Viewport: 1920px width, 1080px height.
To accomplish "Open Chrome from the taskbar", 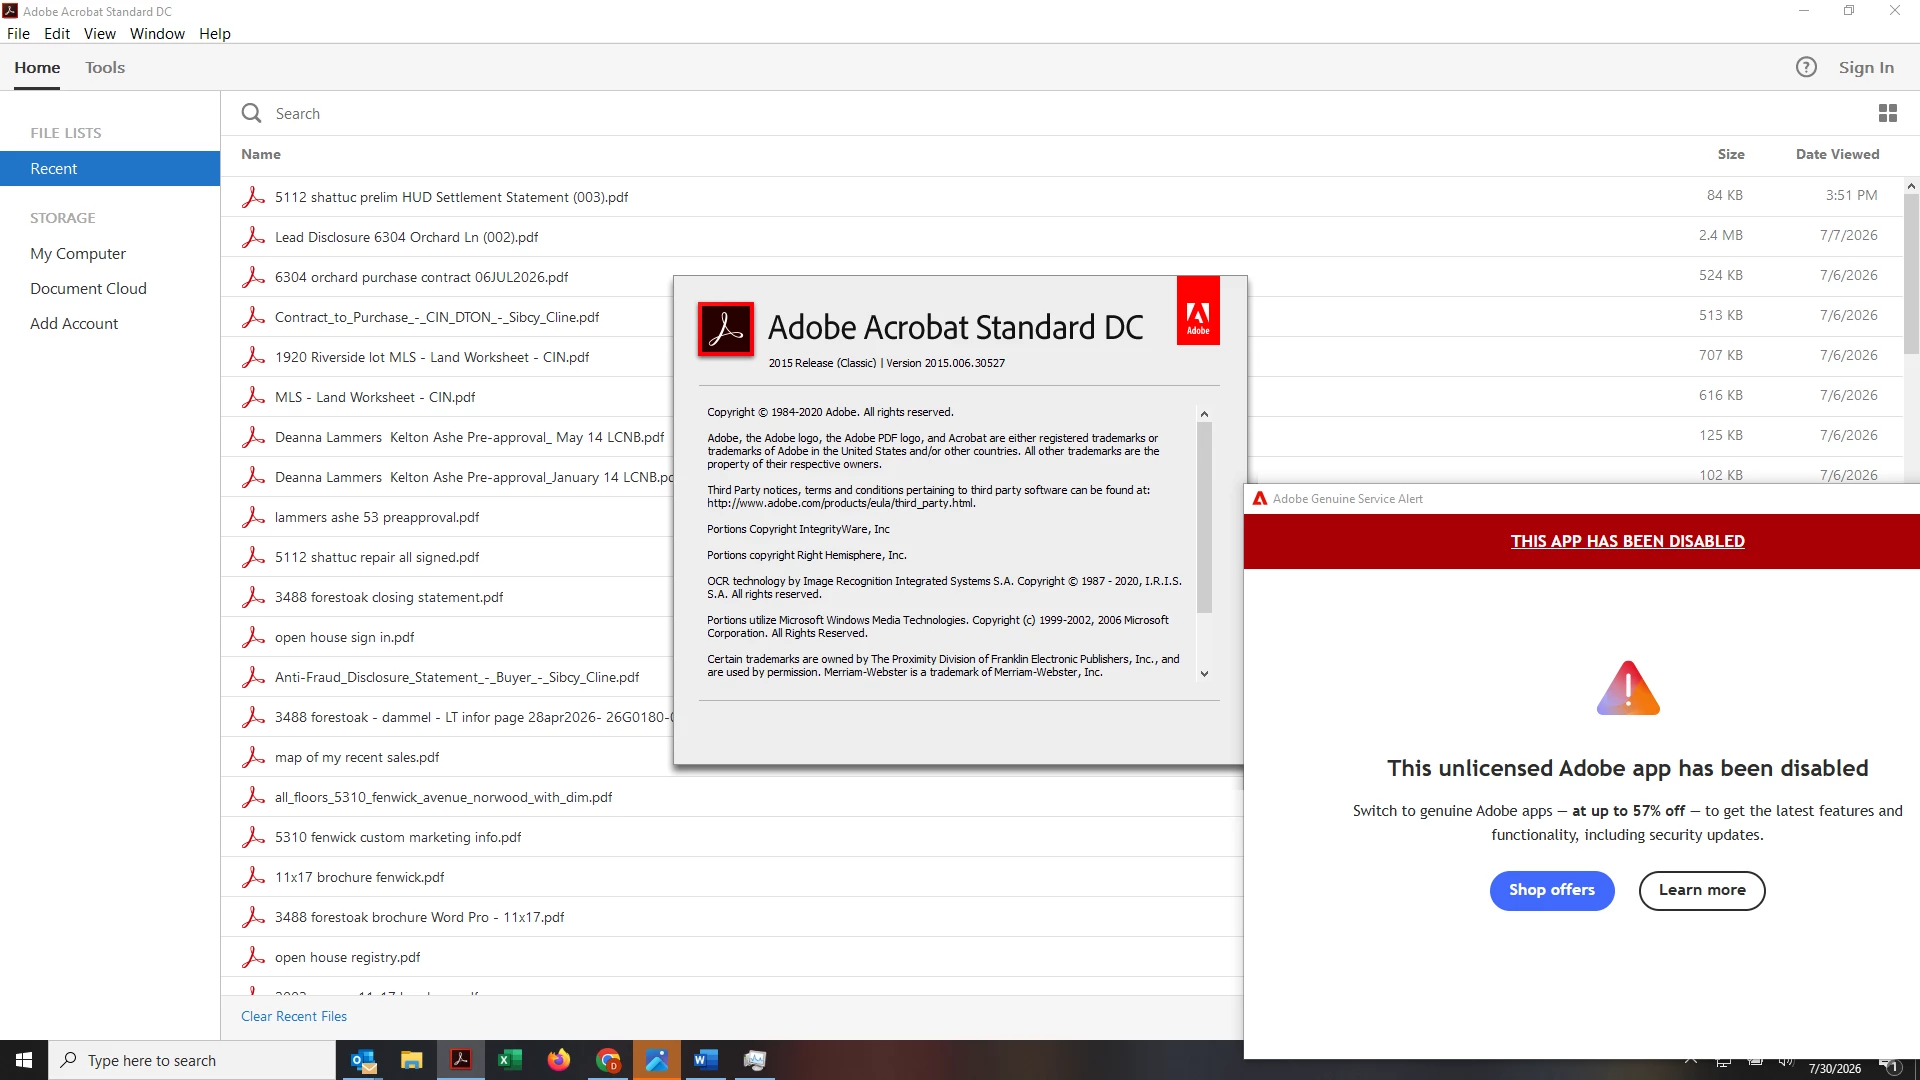I will [608, 1060].
